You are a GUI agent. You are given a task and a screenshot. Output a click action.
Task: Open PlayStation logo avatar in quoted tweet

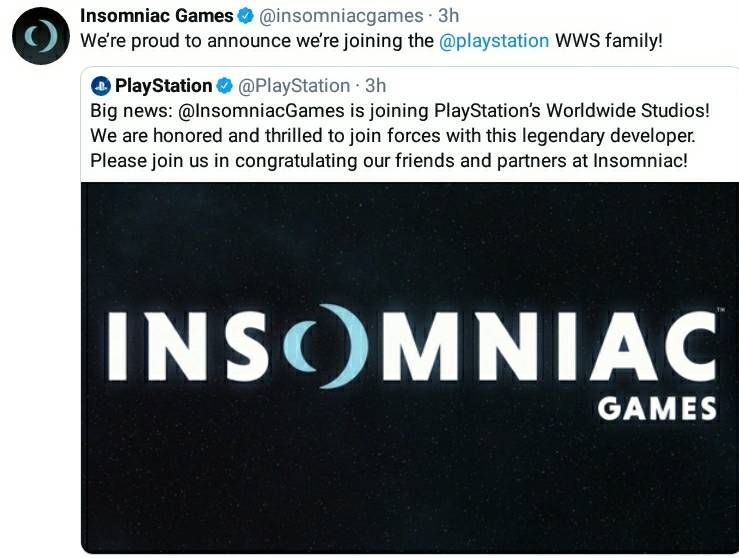tap(100, 86)
